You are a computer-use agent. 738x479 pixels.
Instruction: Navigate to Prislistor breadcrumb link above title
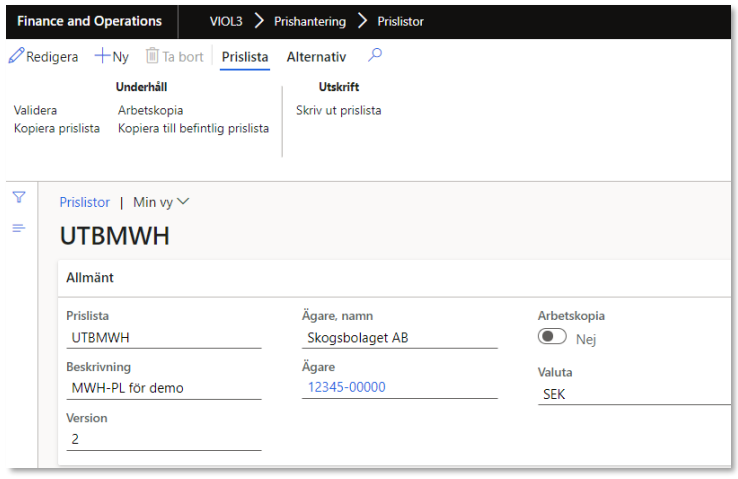tap(84, 202)
